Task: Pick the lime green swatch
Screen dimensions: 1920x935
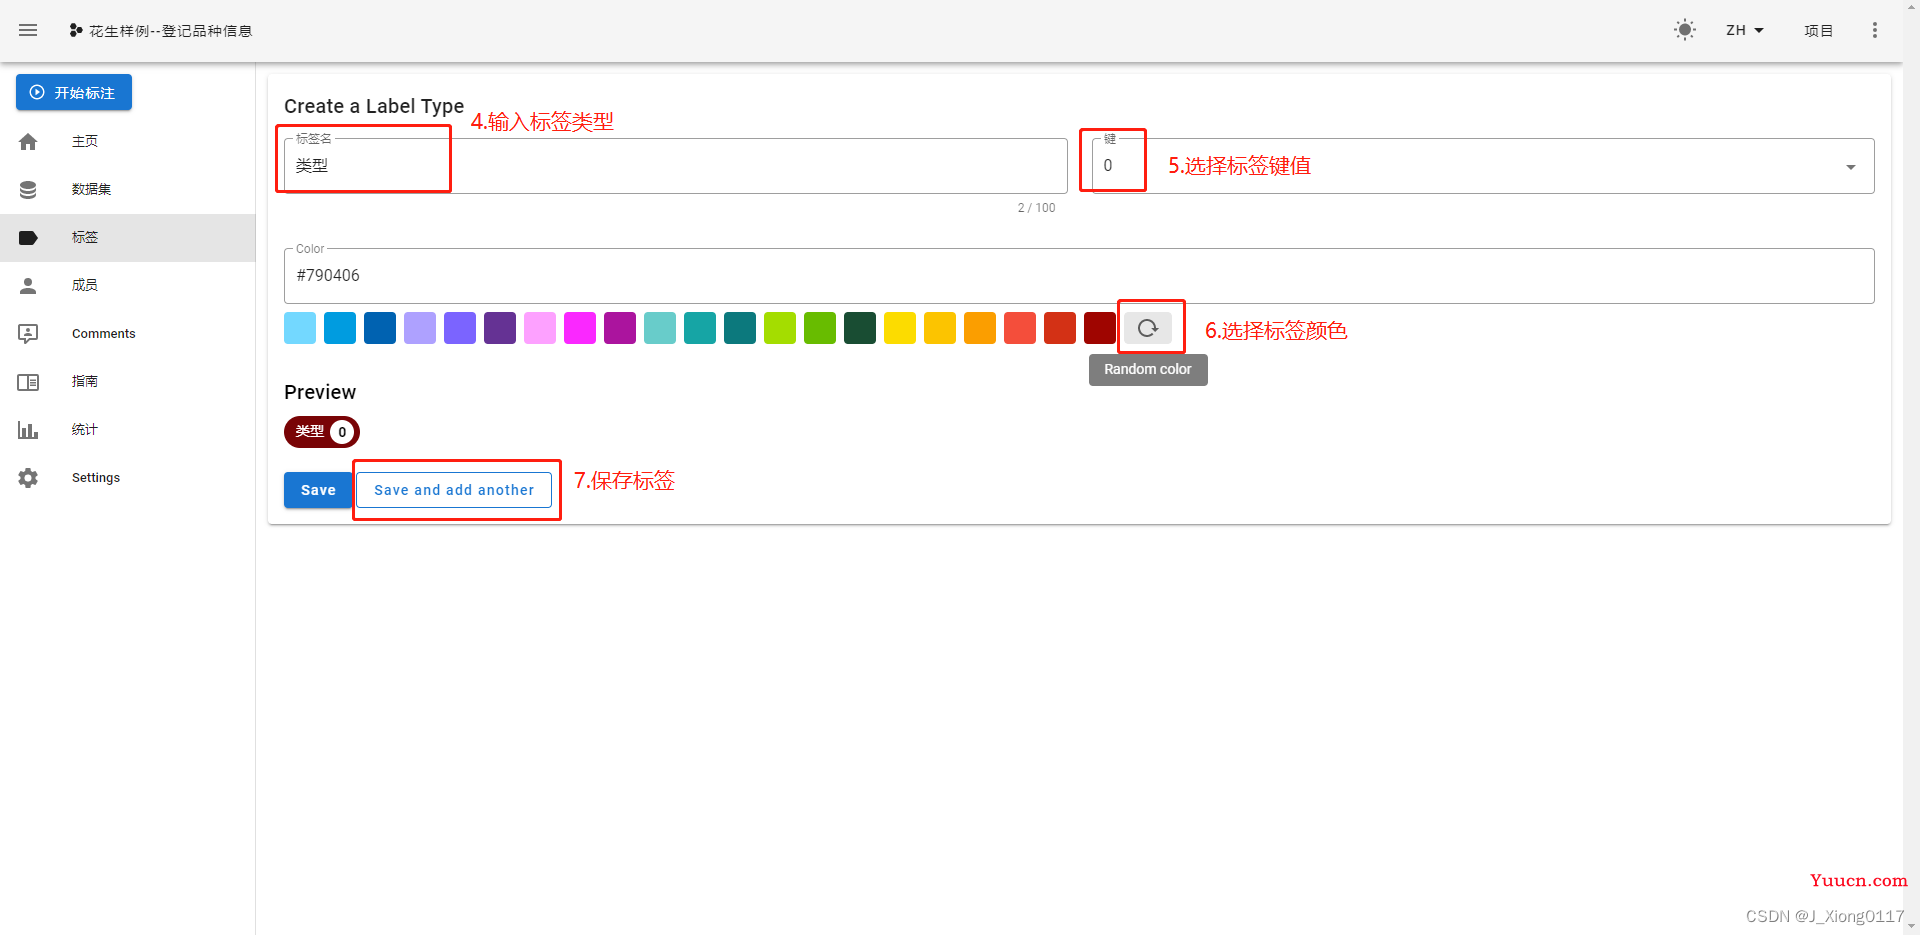Action: (780, 328)
